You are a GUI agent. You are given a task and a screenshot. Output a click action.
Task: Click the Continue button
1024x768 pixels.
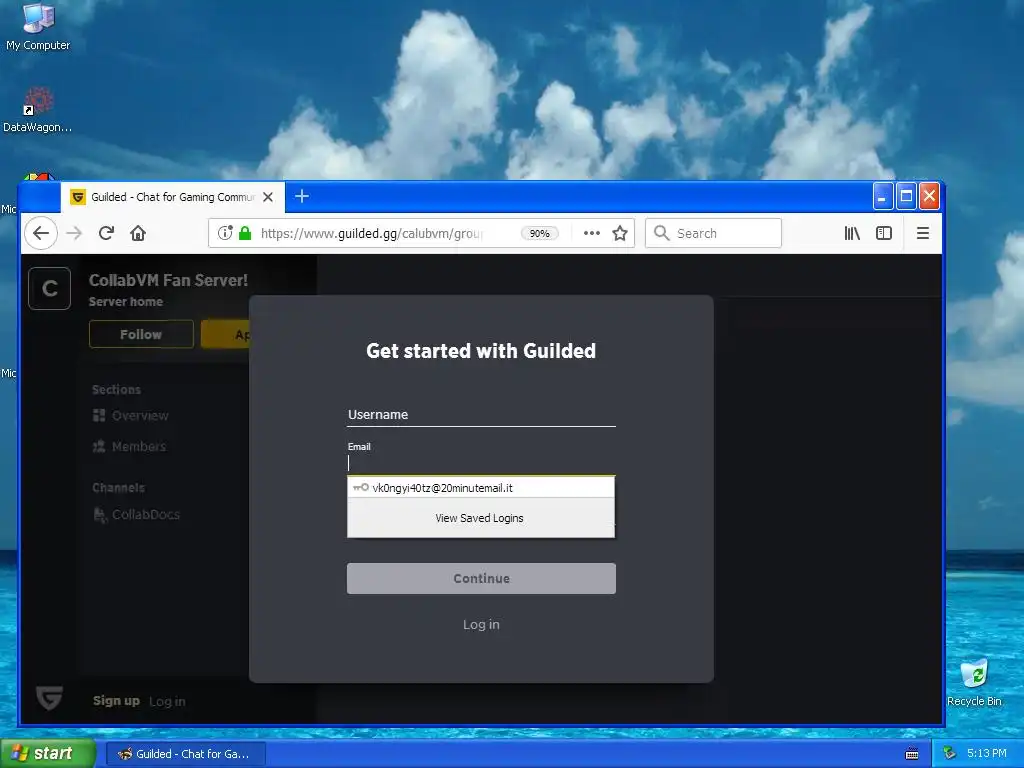pos(481,579)
